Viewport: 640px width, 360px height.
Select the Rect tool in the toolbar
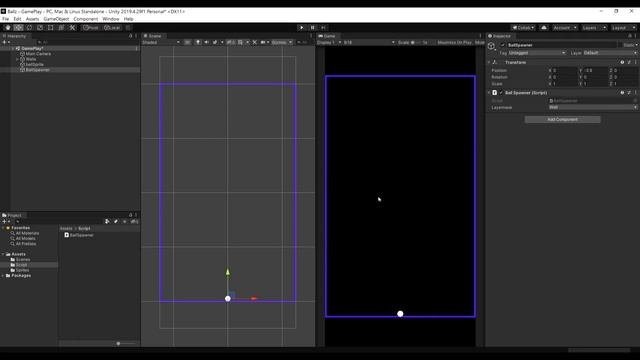(x=51, y=28)
